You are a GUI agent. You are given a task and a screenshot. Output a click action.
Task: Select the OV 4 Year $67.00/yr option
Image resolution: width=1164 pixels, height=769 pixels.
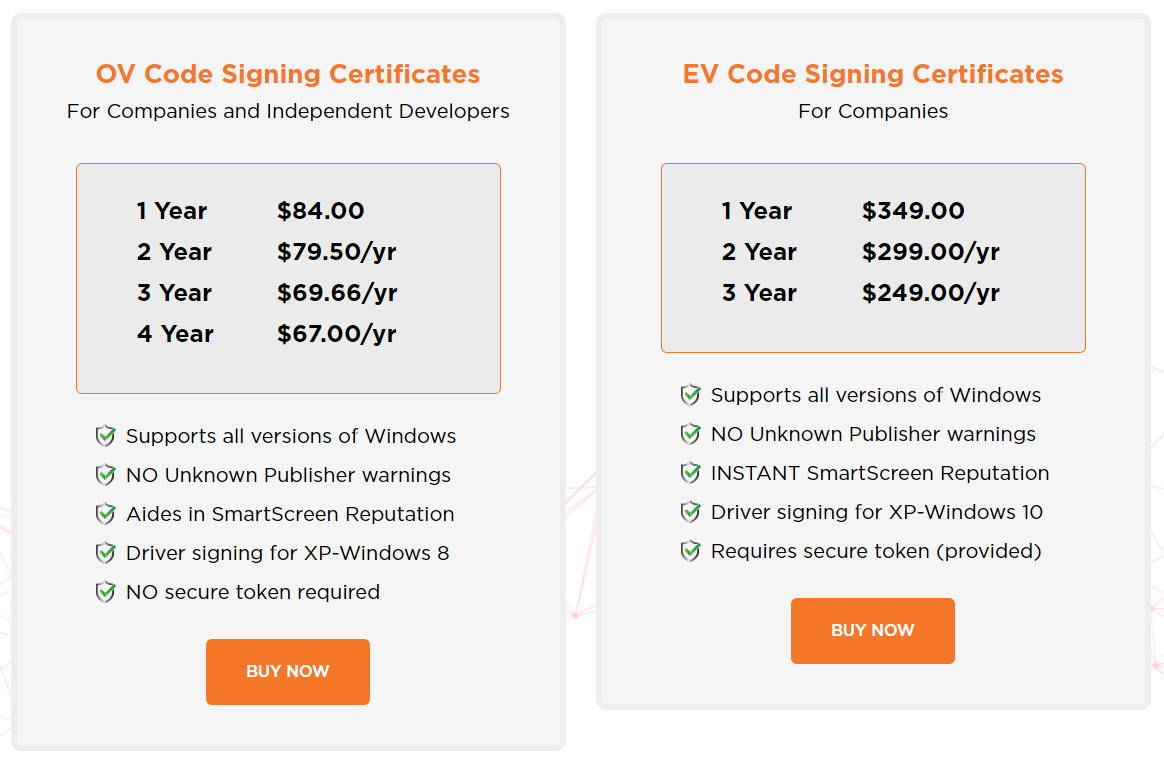267,333
